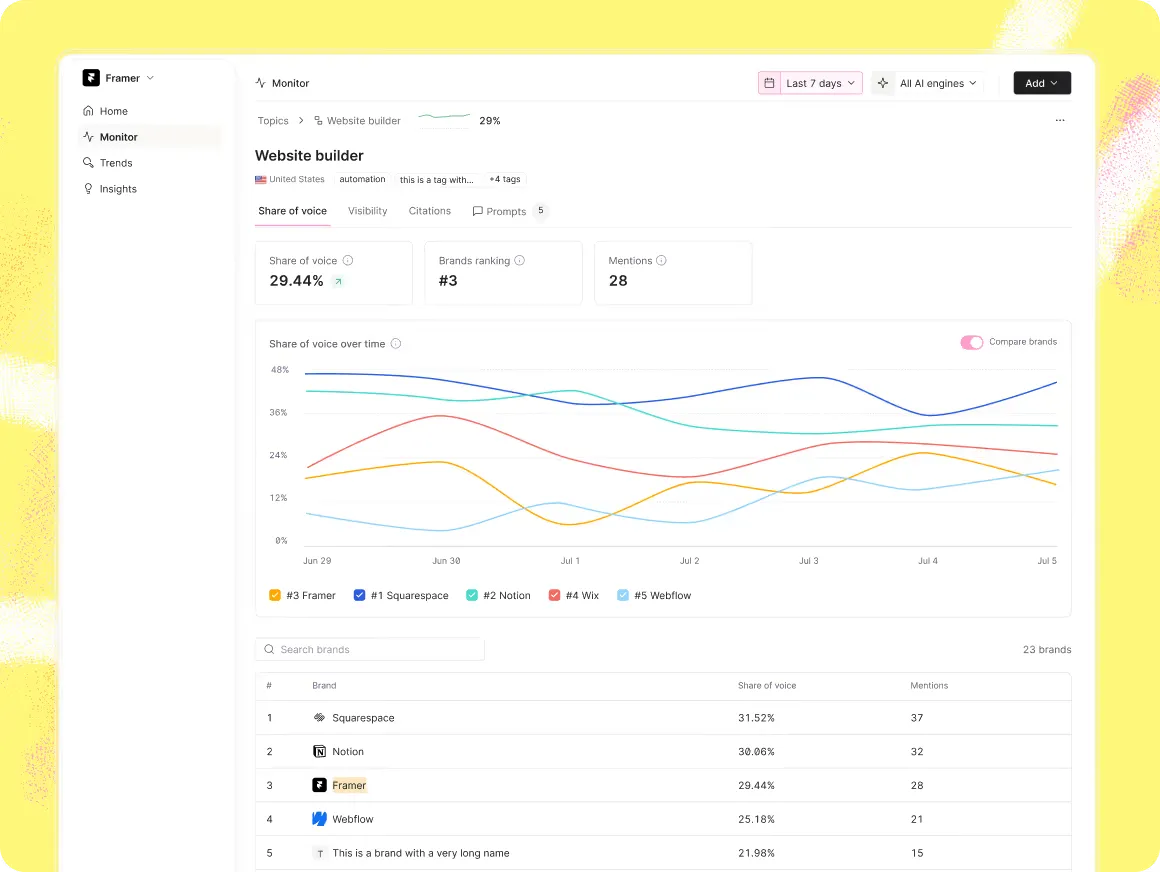This screenshot has width=1160, height=872.
Task: Click the 31.52% share of voice value
Action: [x=756, y=717]
